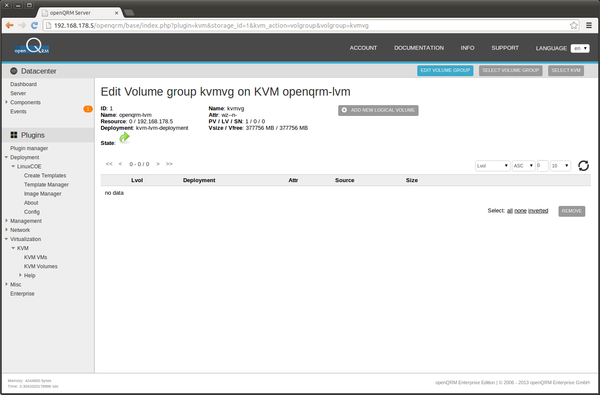Open KVM VMs in the sidebar
The height and width of the screenshot is (395, 600).
[x=36, y=257]
